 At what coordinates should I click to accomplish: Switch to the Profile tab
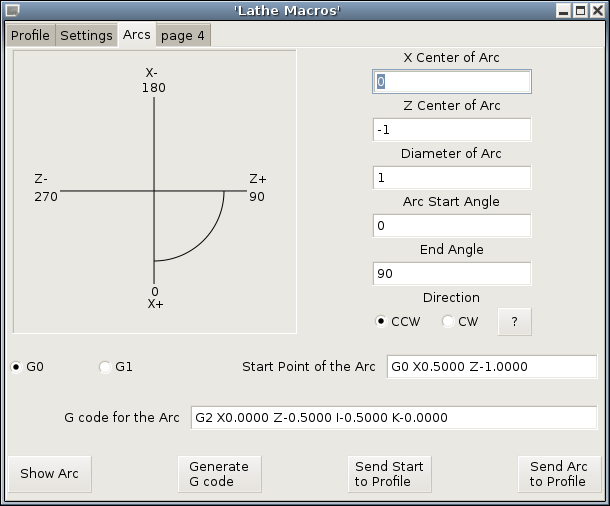pyautogui.click(x=30, y=35)
